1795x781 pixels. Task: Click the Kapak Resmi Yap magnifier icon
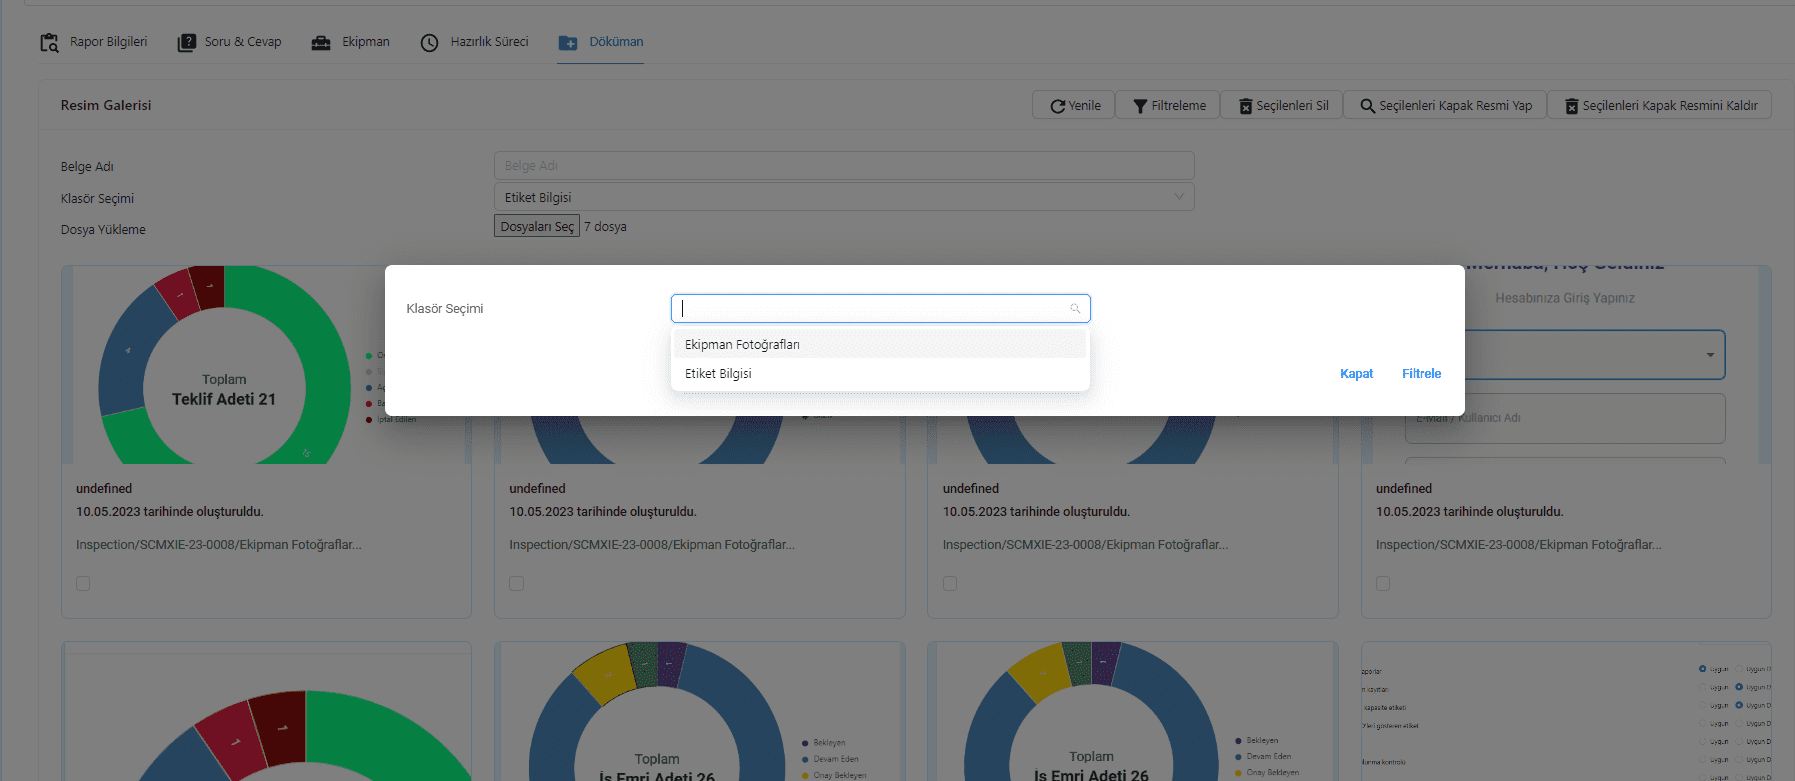1368,106
